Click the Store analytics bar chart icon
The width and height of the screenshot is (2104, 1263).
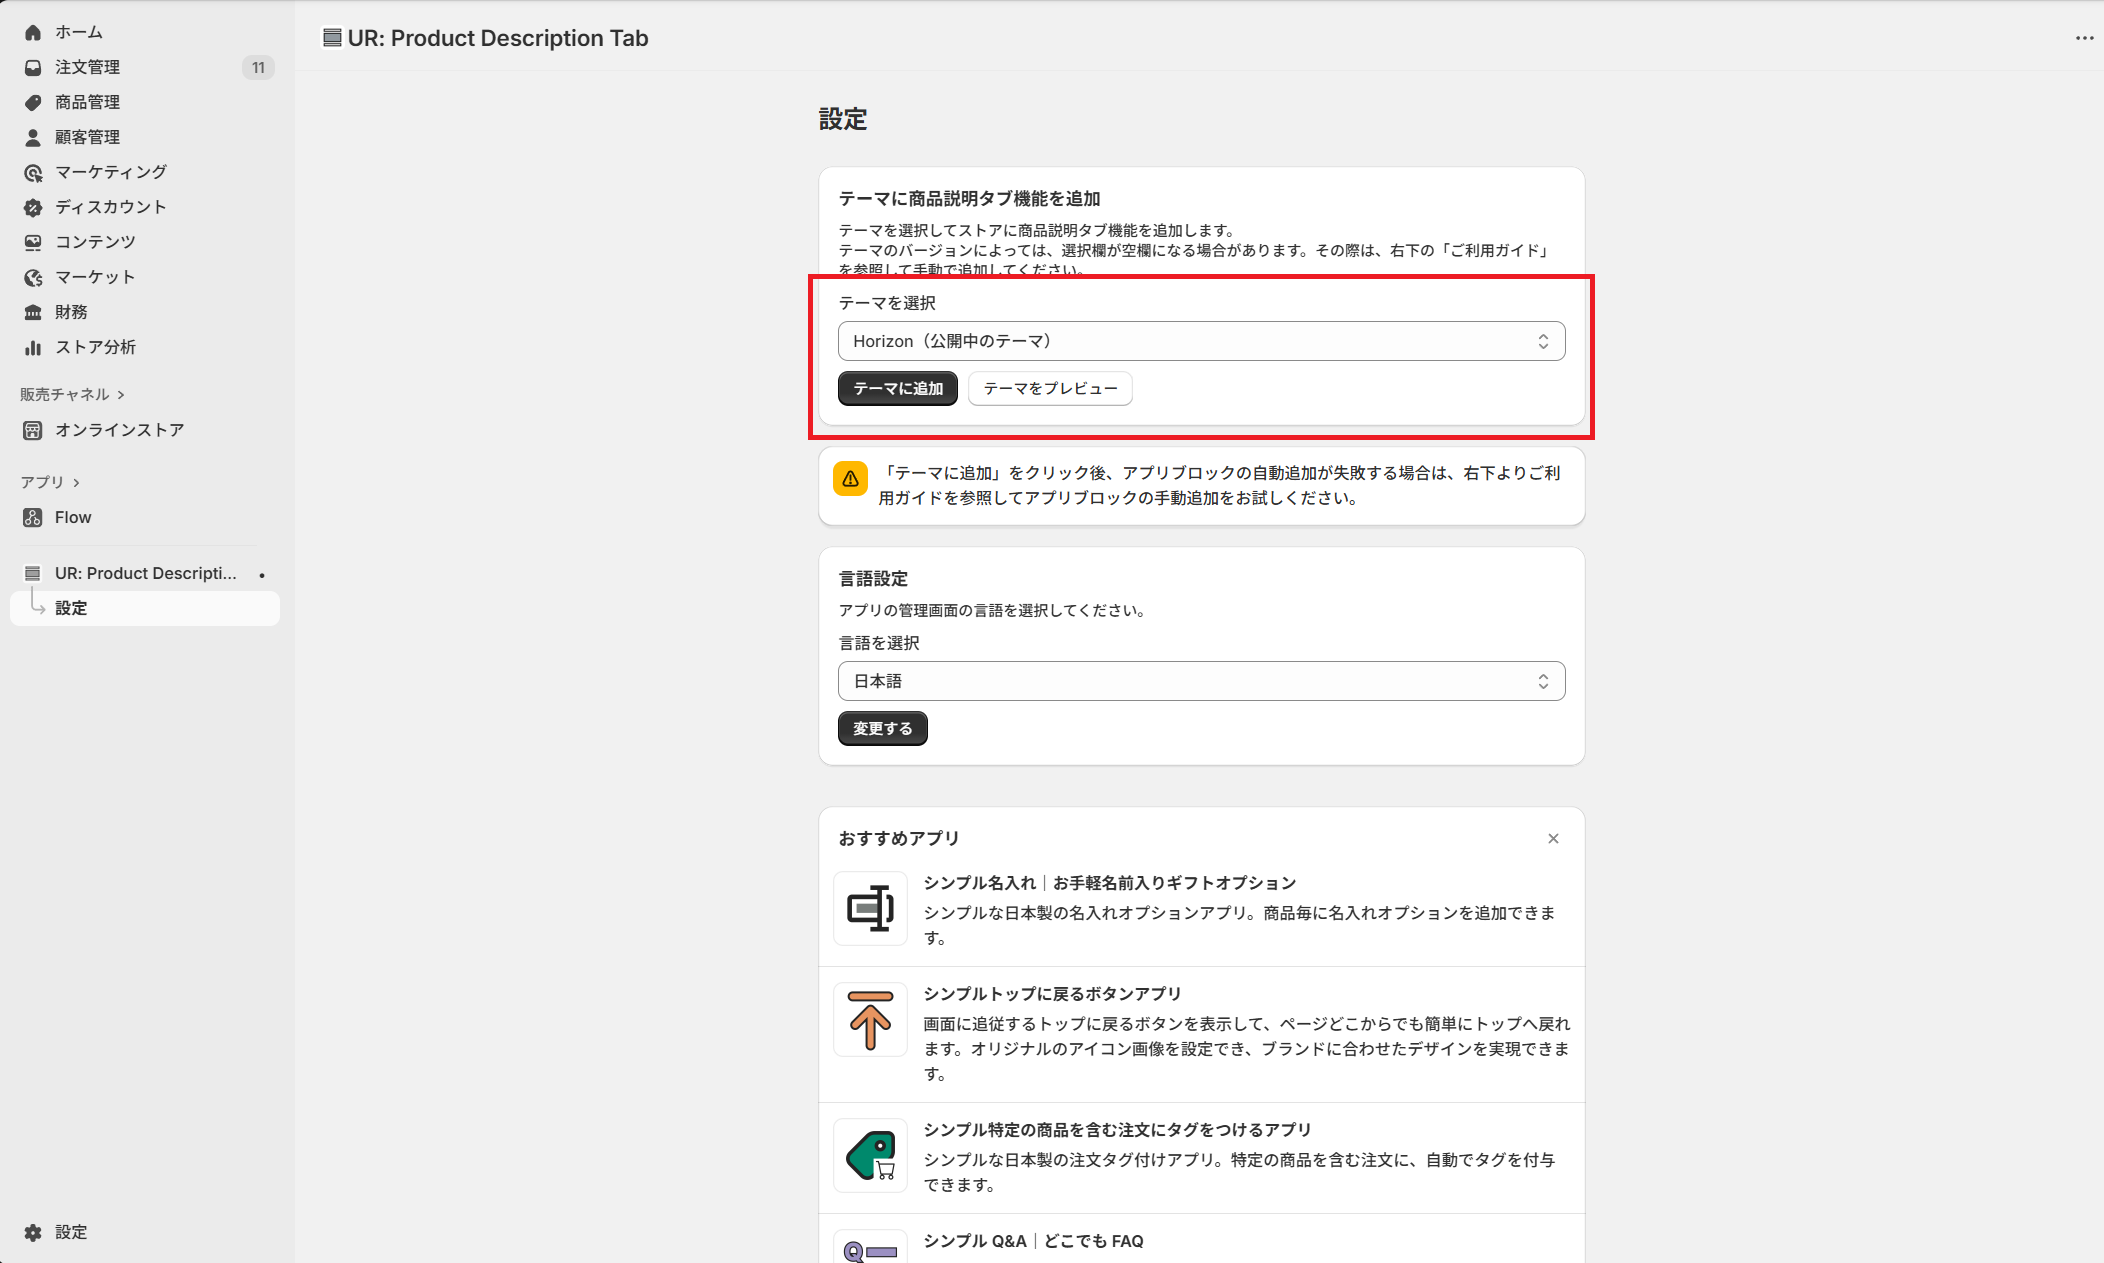[x=33, y=347]
